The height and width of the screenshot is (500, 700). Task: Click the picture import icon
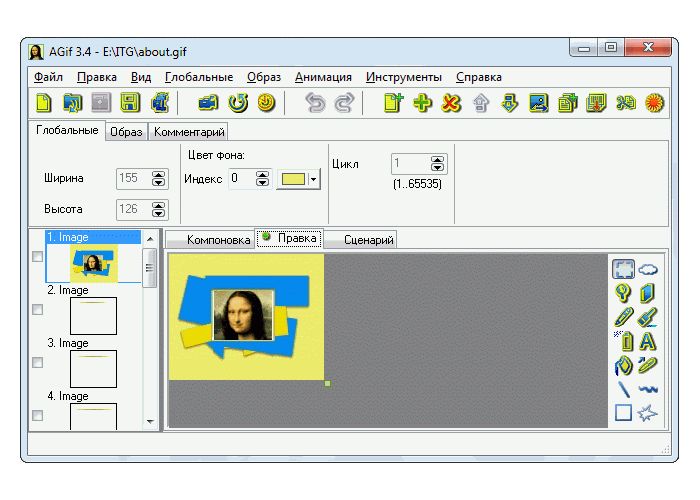point(538,103)
